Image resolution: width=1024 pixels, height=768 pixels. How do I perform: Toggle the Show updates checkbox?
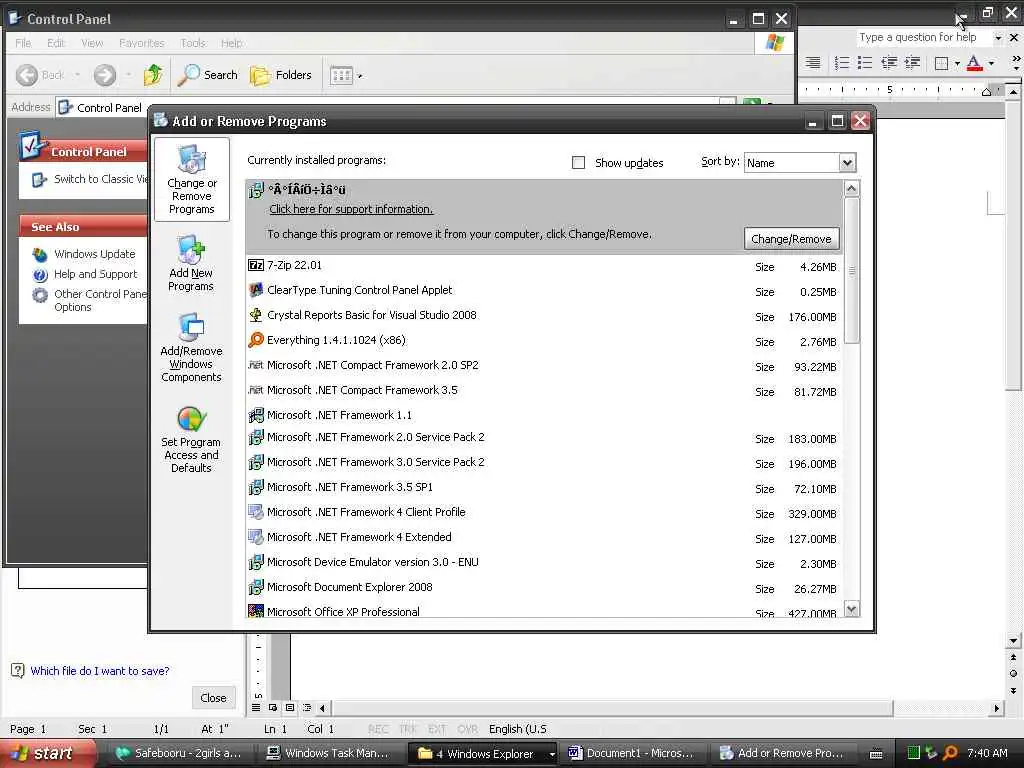click(579, 163)
